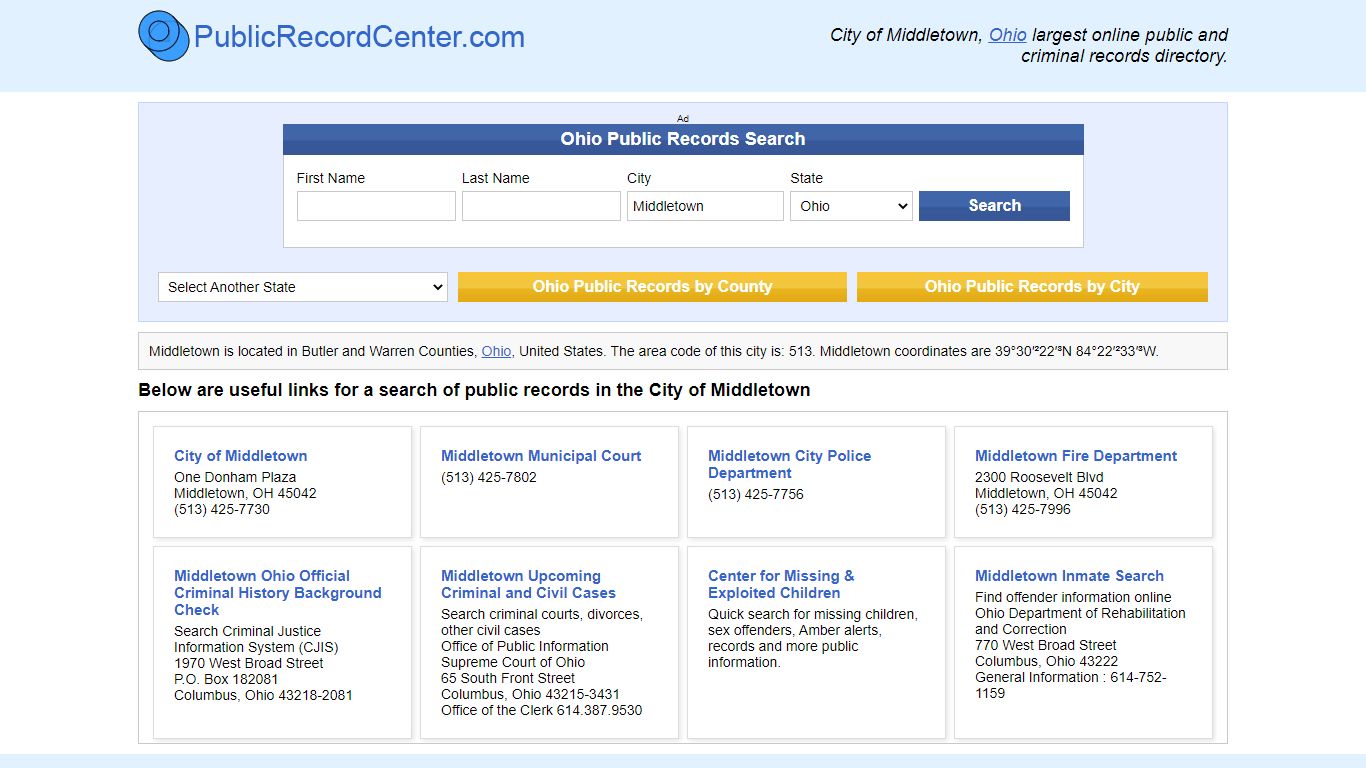
Task: Open the Middletown Municipal Court link
Action: [541, 456]
